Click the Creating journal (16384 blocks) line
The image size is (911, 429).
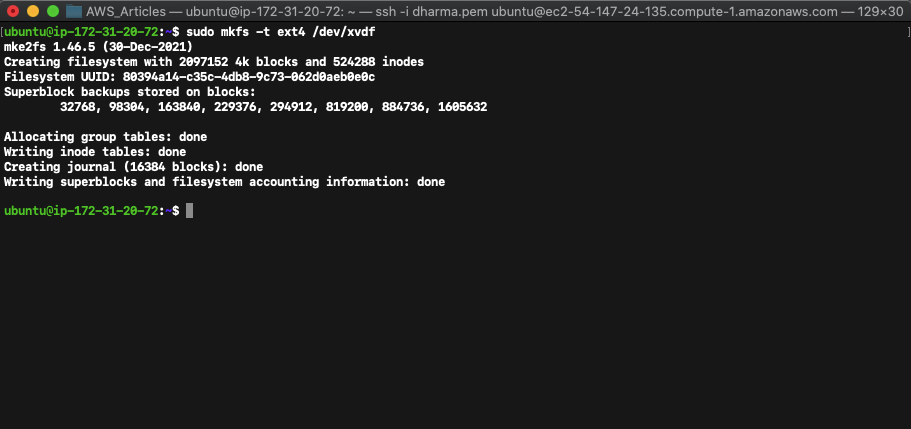[133, 167]
